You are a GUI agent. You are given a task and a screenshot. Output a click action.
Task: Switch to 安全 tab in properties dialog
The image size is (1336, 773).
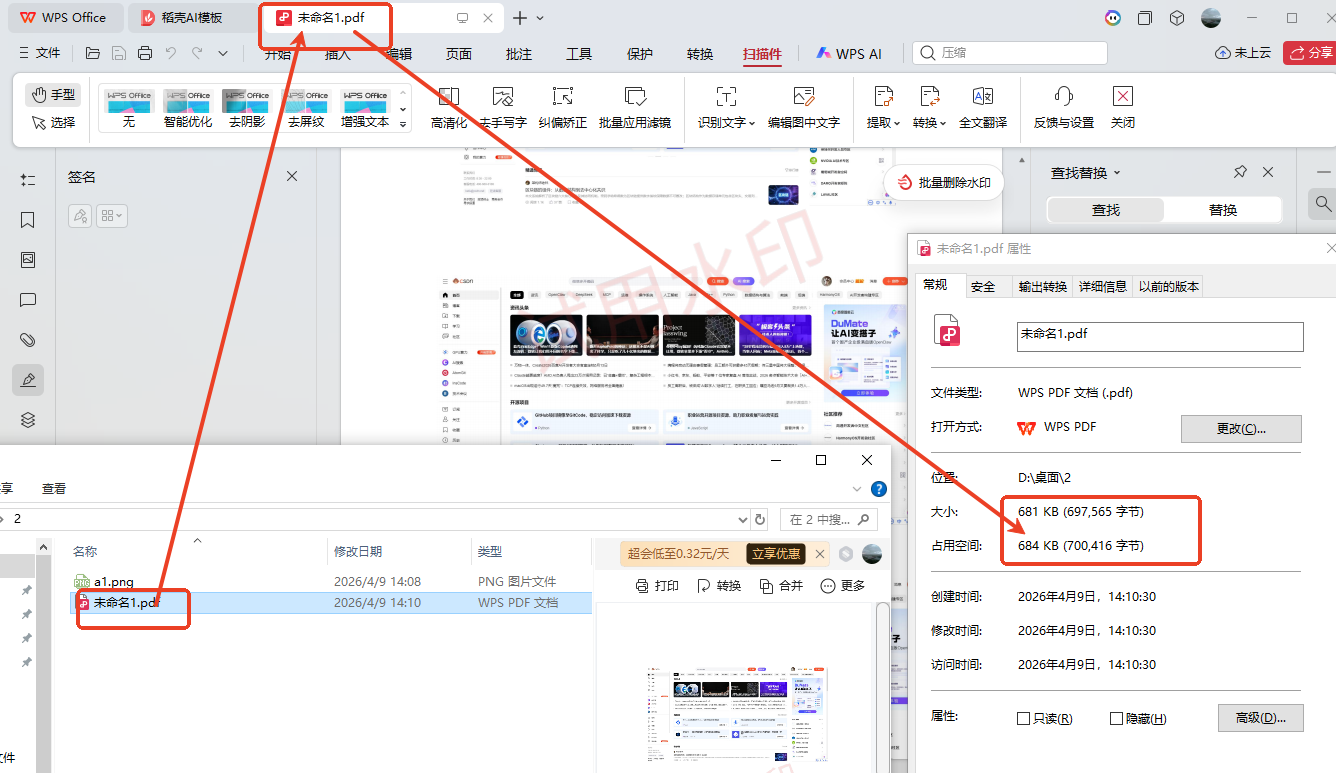pyautogui.click(x=983, y=286)
